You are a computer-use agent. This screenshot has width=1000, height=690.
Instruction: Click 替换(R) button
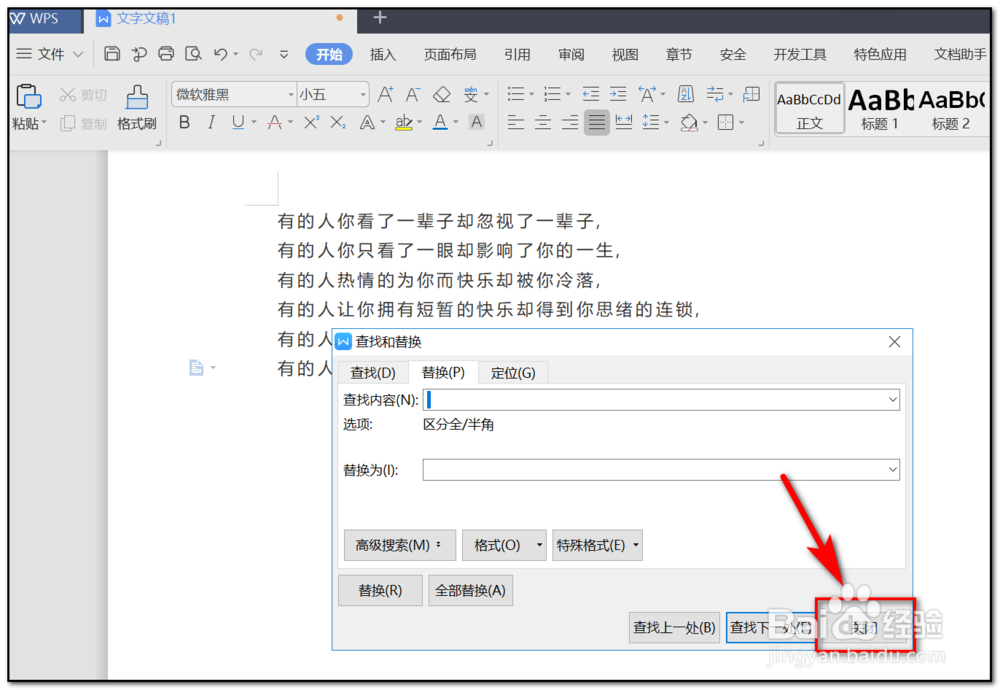click(x=380, y=591)
